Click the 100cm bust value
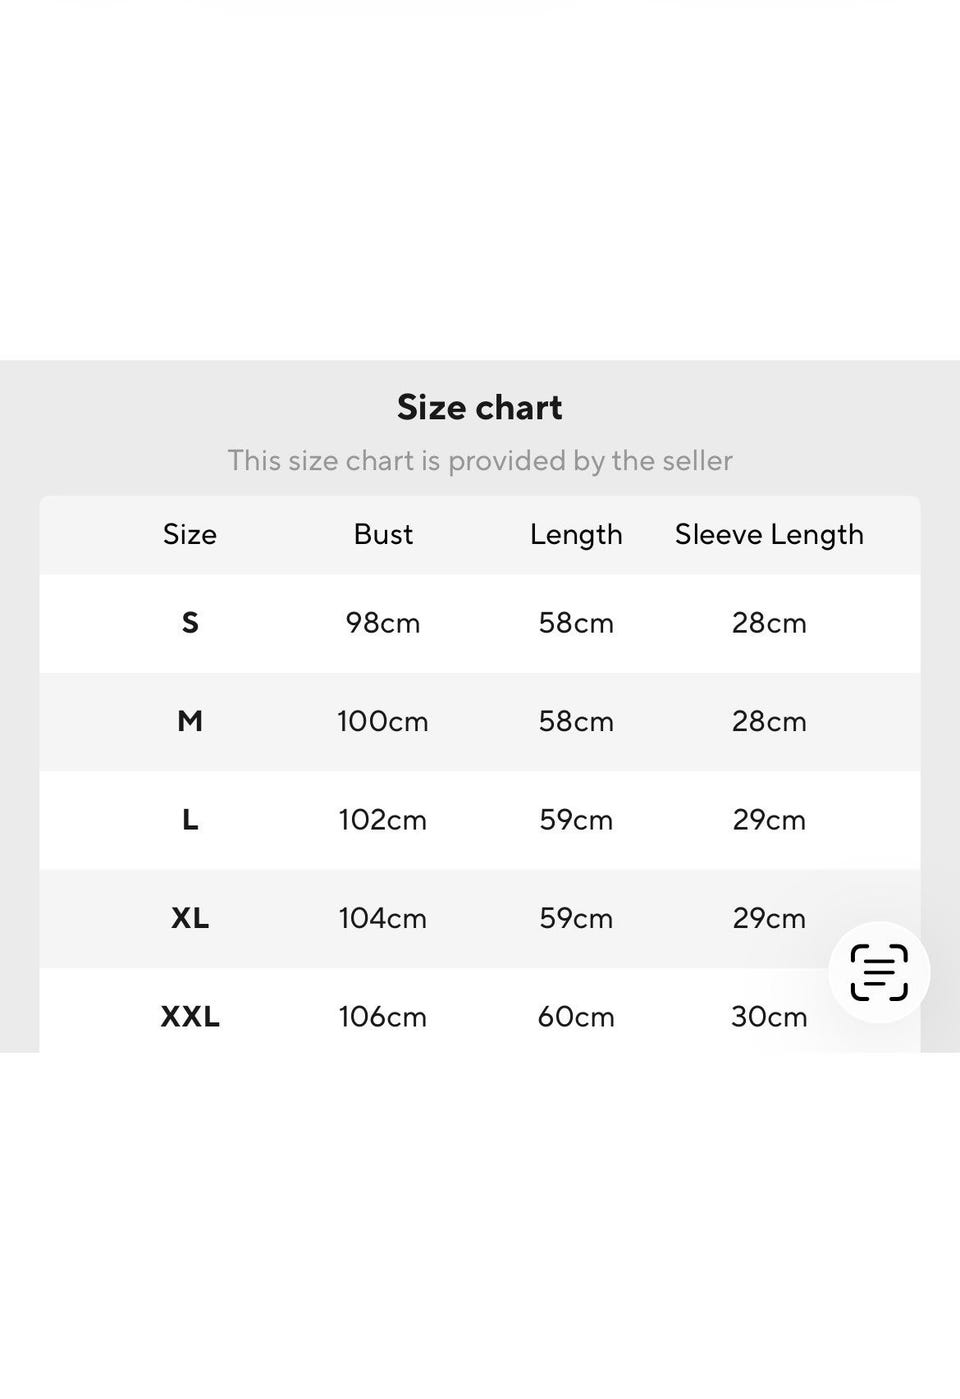Screen dimensions: 960x1399 (383, 721)
